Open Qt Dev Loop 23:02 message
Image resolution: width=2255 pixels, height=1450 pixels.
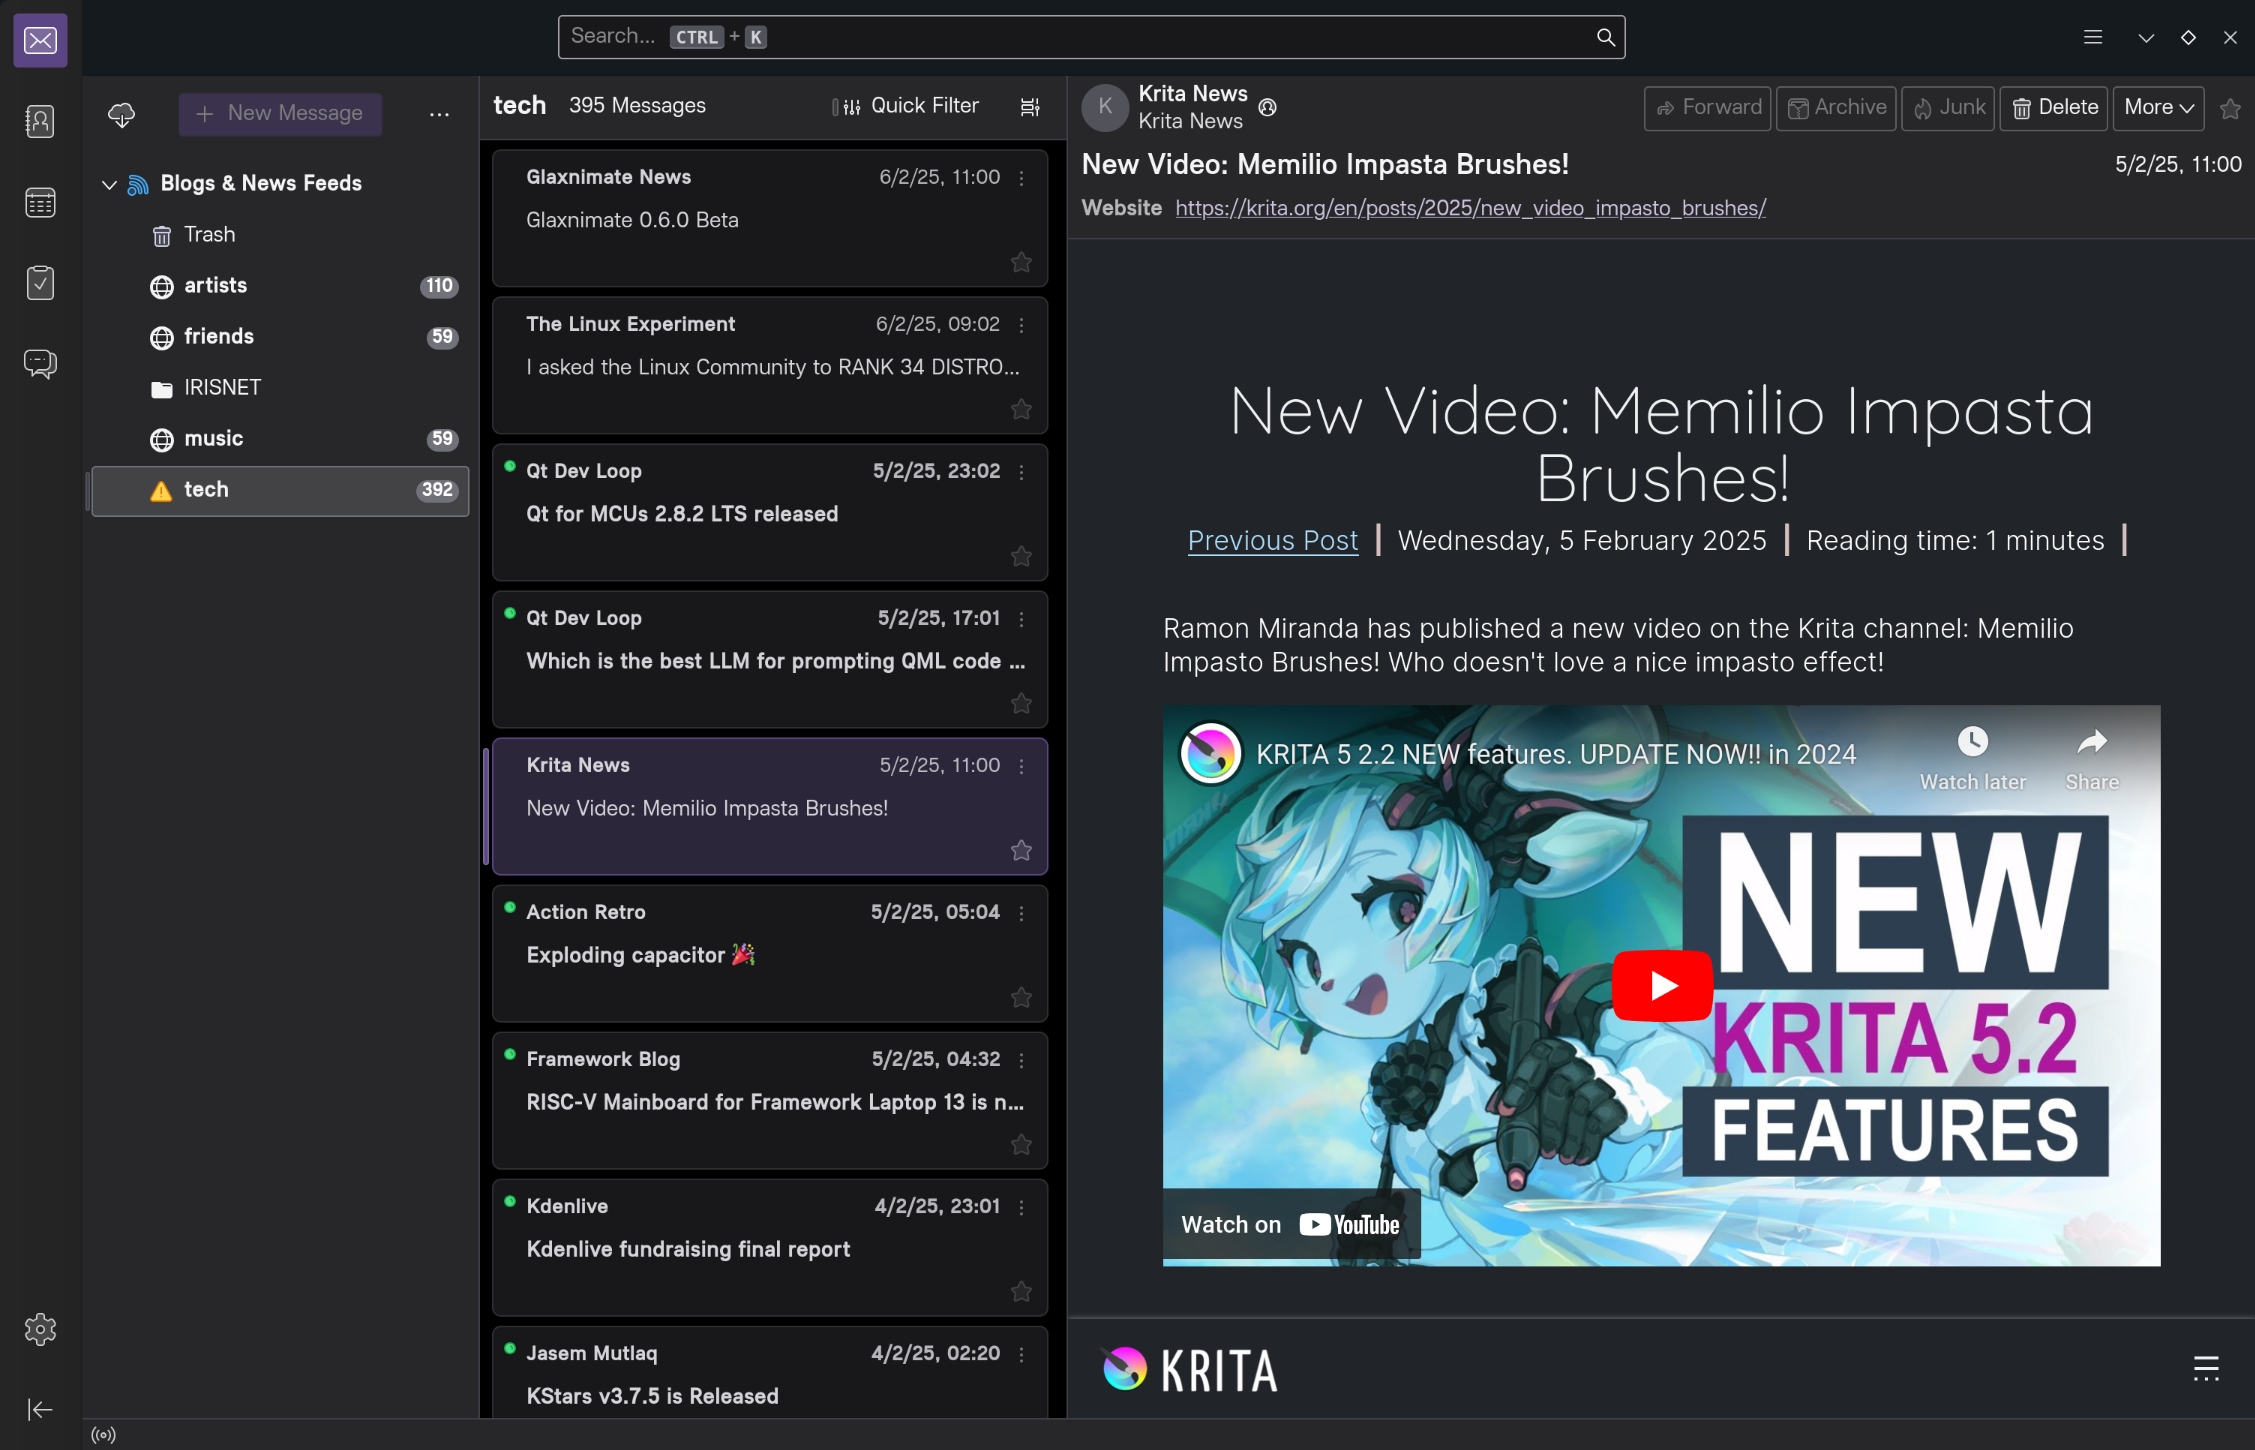tap(770, 512)
